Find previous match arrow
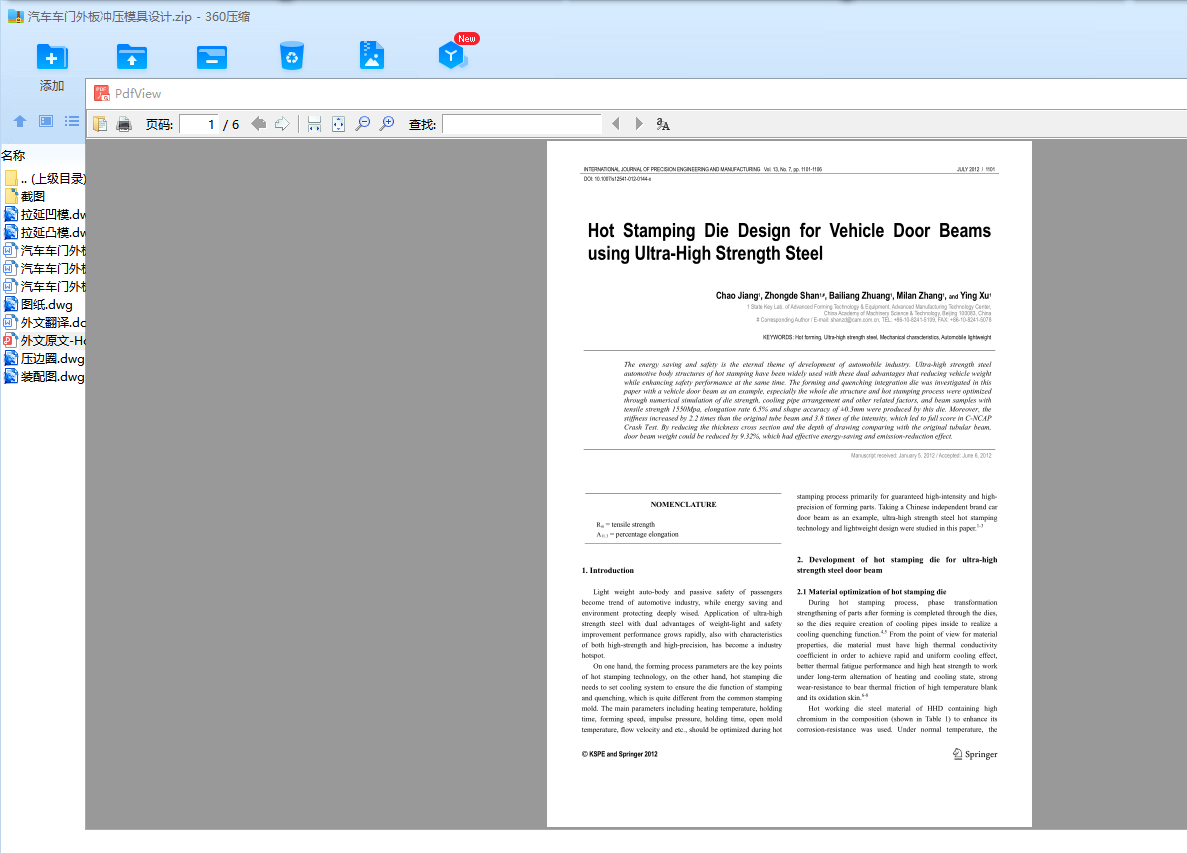Image resolution: width=1187 pixels, height=853 pixels. click(615, 123)
